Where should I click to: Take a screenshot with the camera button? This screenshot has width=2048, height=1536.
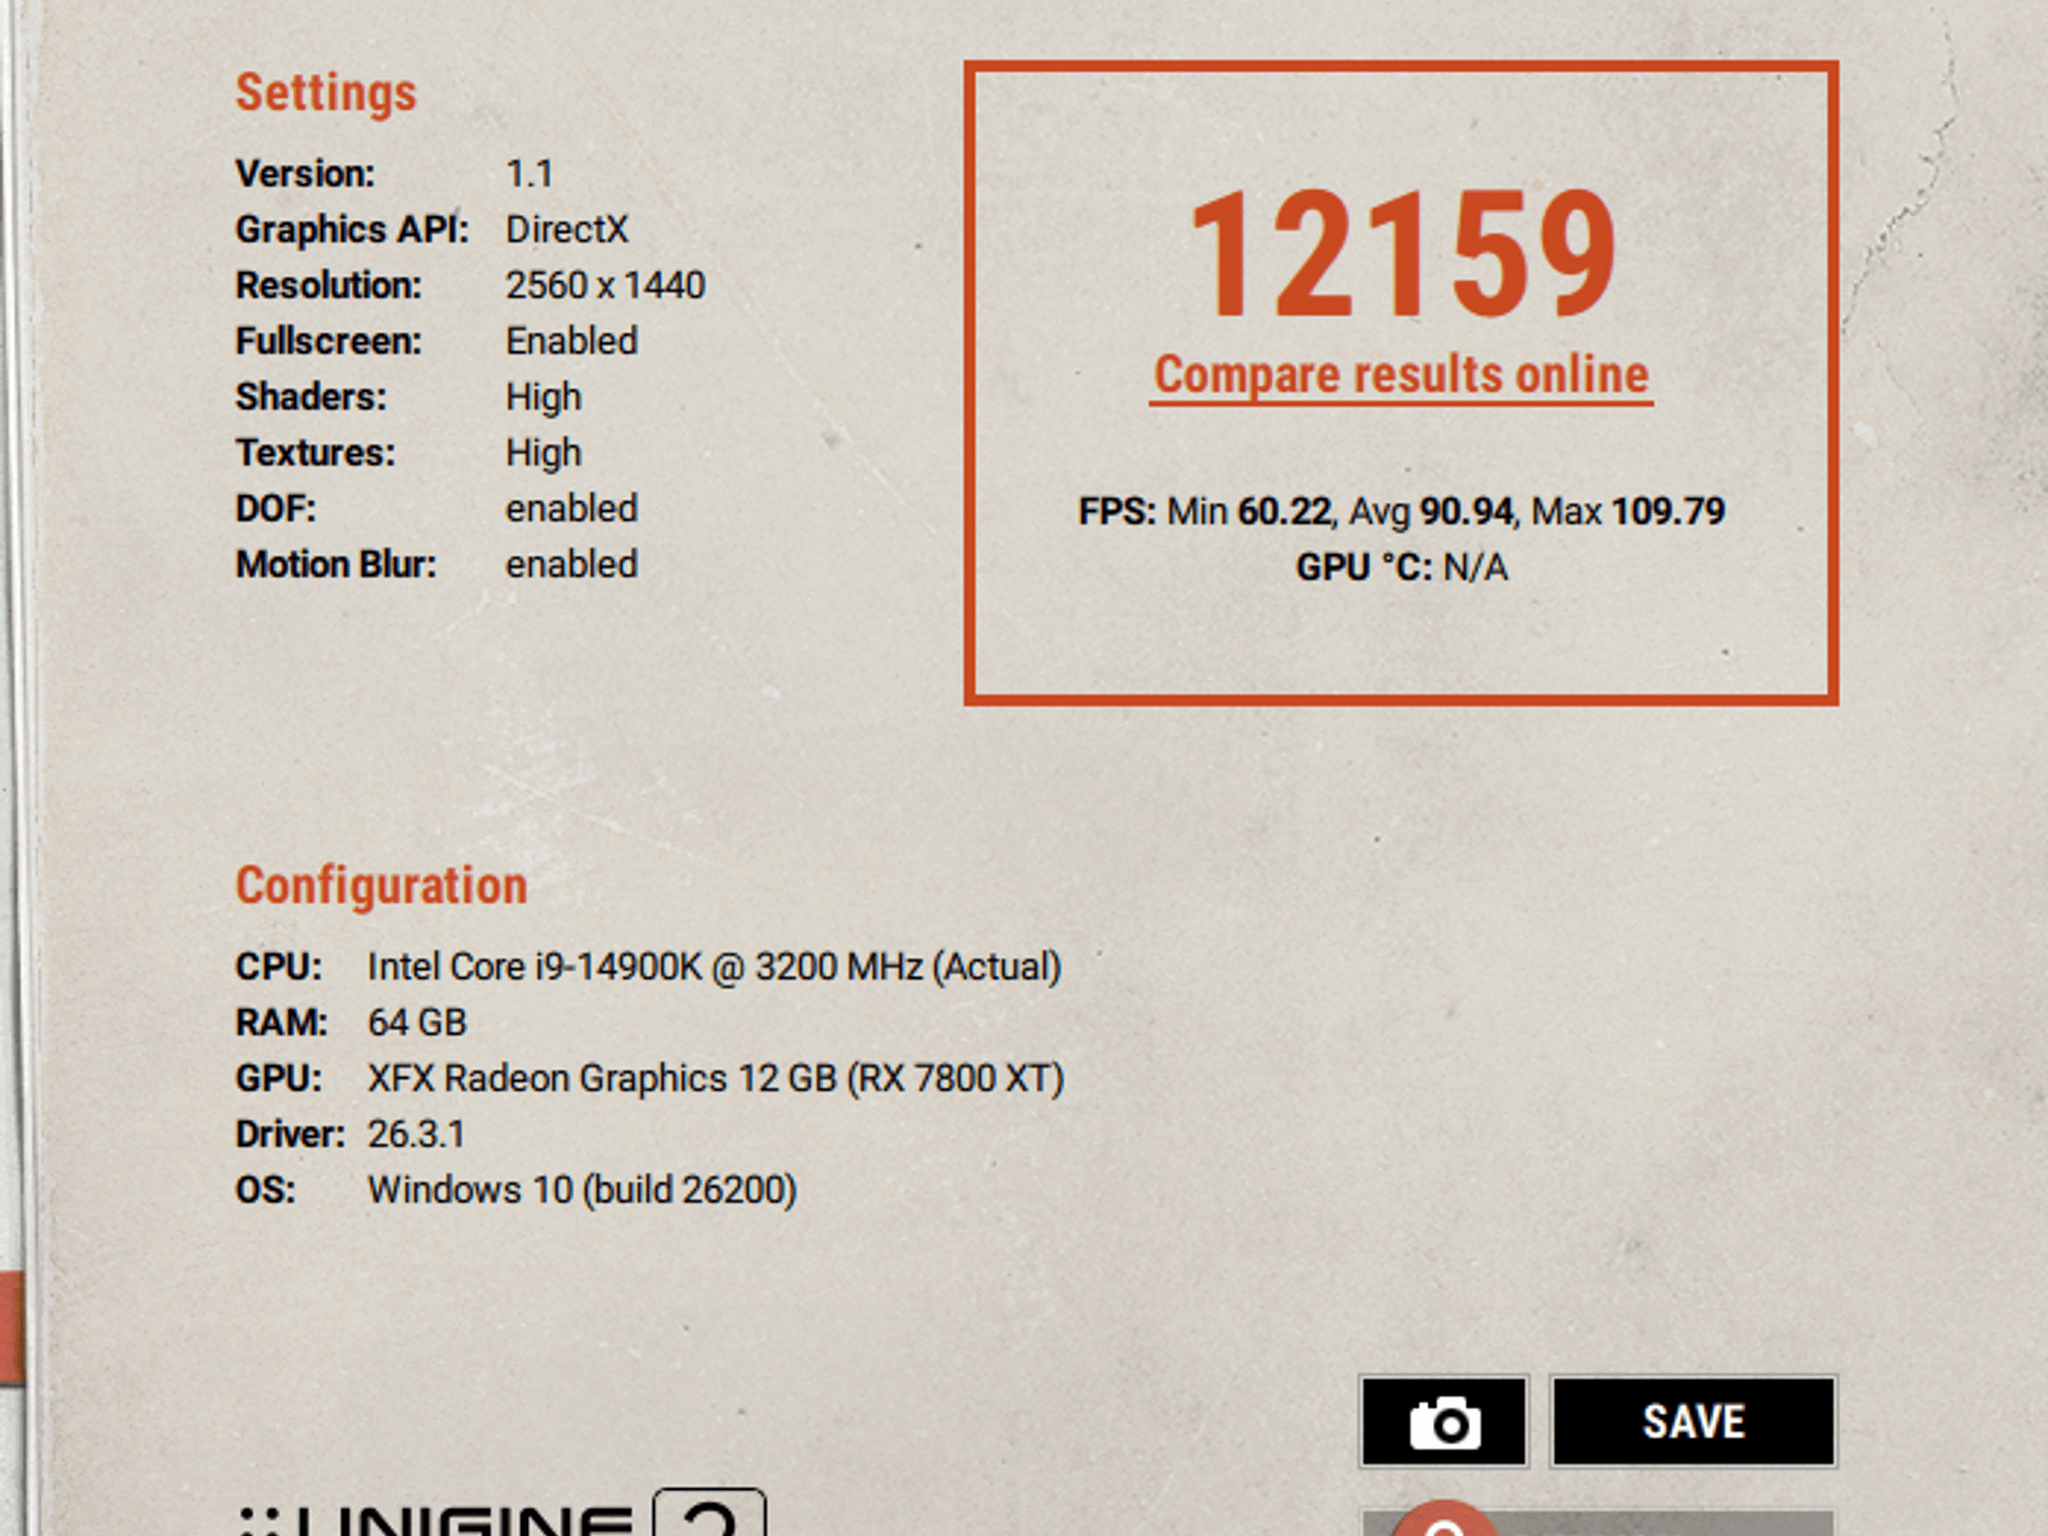coord(1444,1421)
